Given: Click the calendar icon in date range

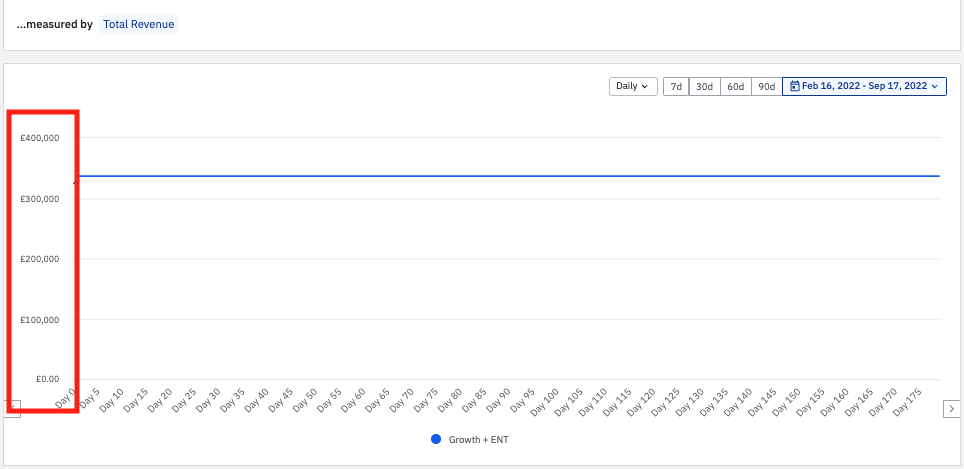Looking at the screenshot, I should point(795,87).
